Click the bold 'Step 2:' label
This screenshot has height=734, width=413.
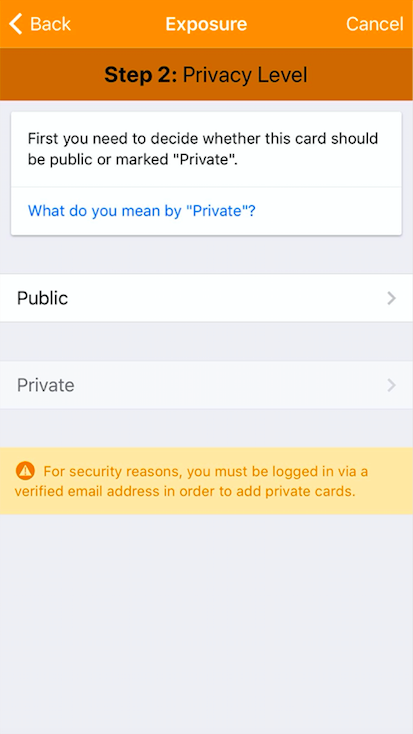[140, 74]
